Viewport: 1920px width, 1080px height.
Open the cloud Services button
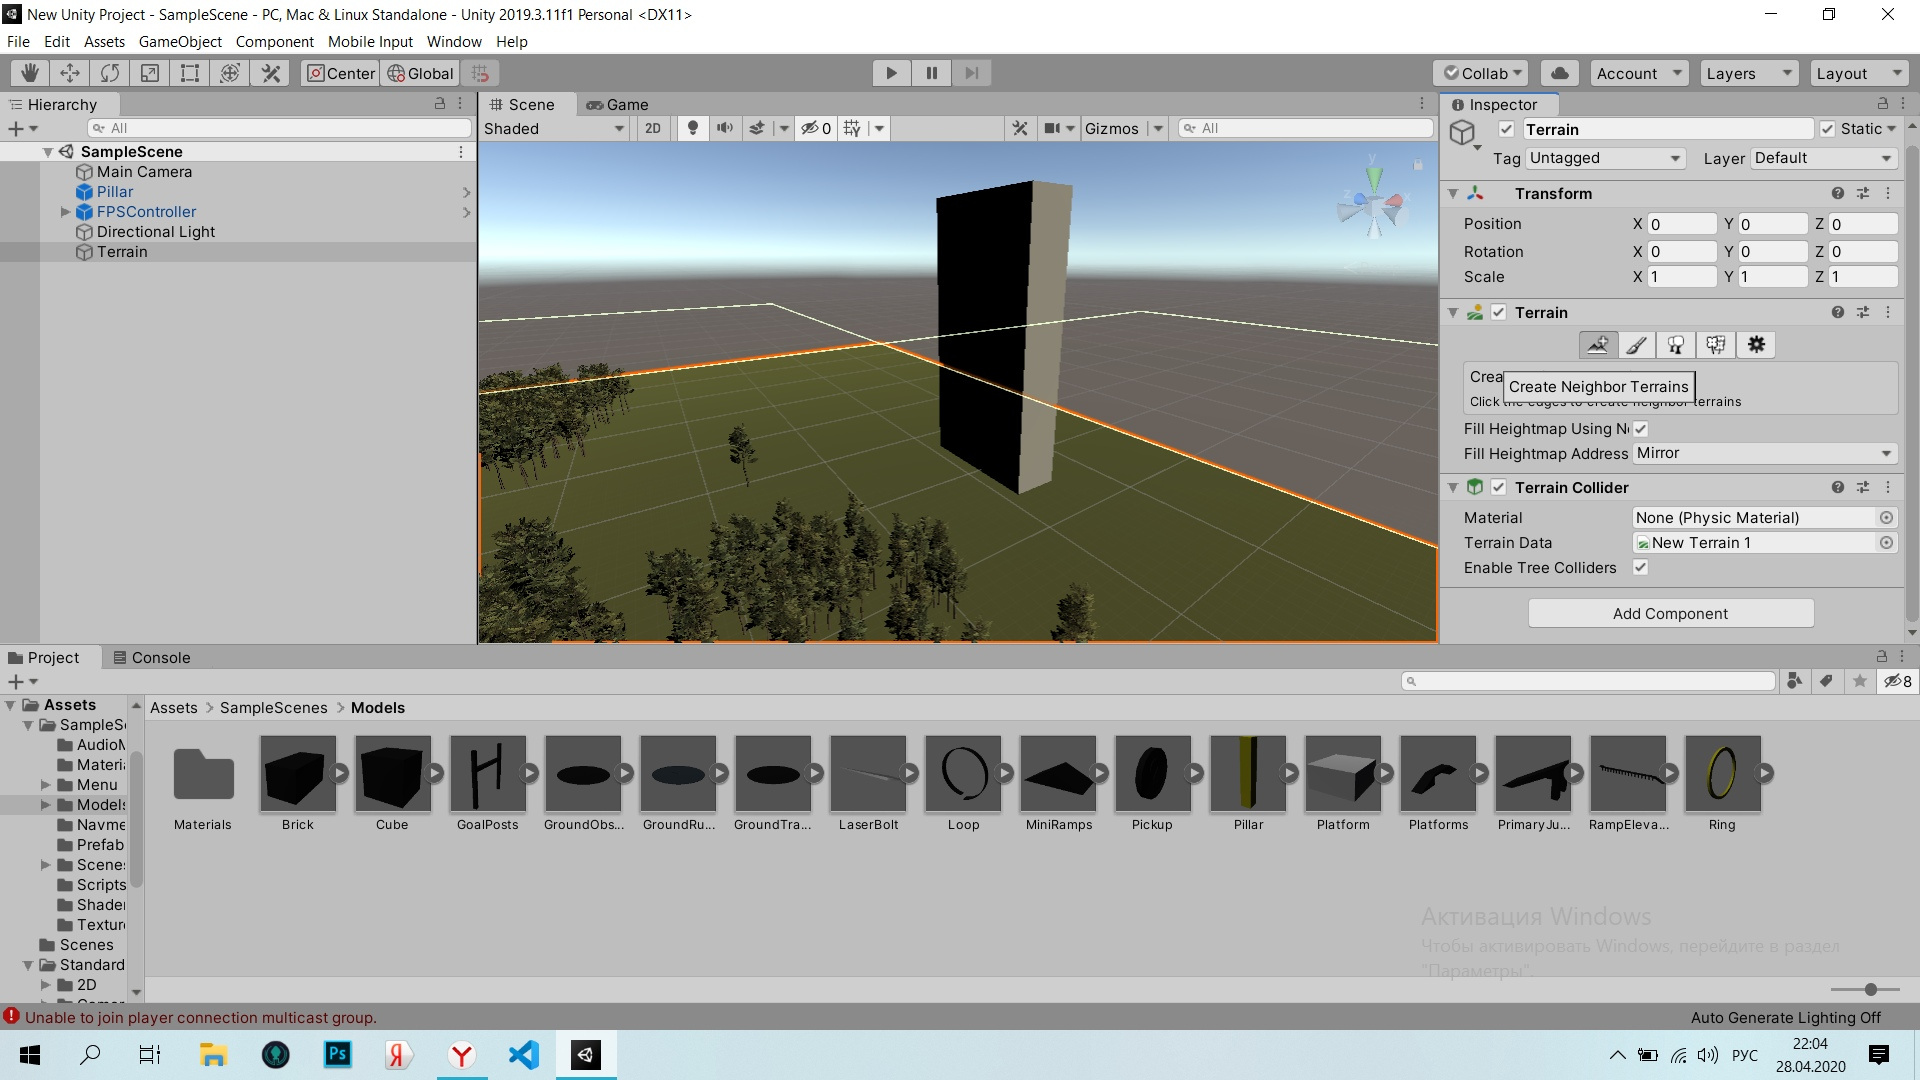(x=1560, y=73)
